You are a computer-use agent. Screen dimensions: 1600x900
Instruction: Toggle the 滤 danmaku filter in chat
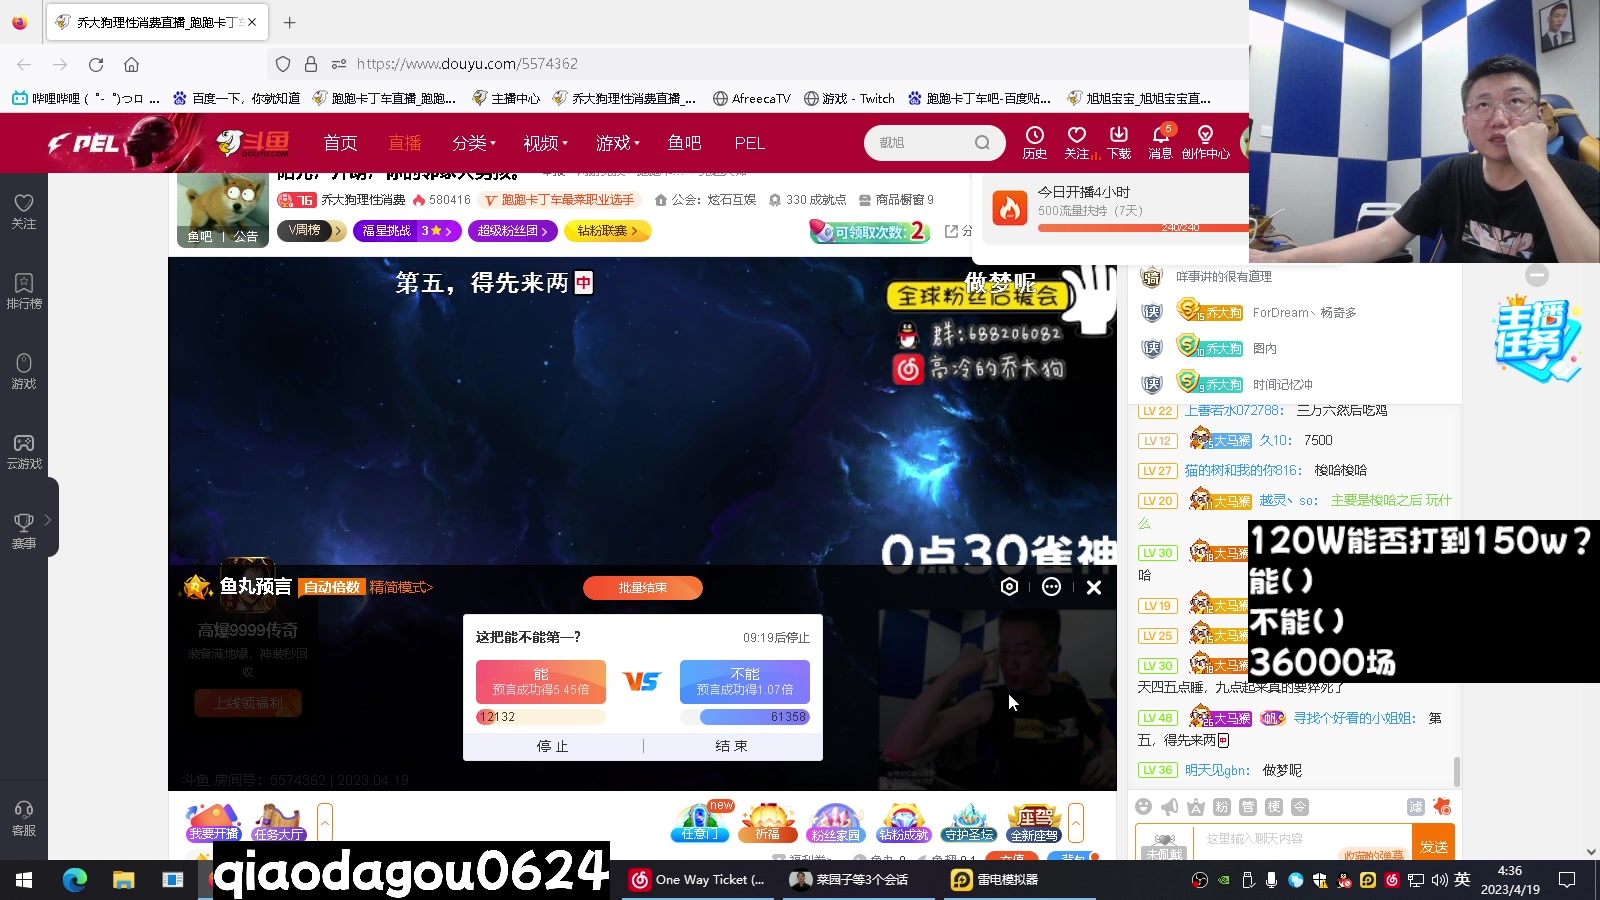coord(1414,806)
